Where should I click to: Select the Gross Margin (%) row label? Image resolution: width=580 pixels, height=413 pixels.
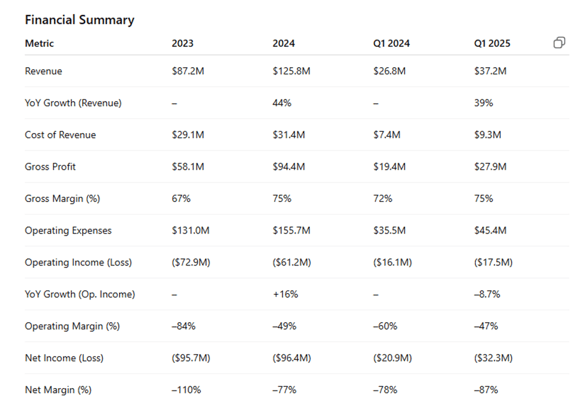click(x=63, y=199)
